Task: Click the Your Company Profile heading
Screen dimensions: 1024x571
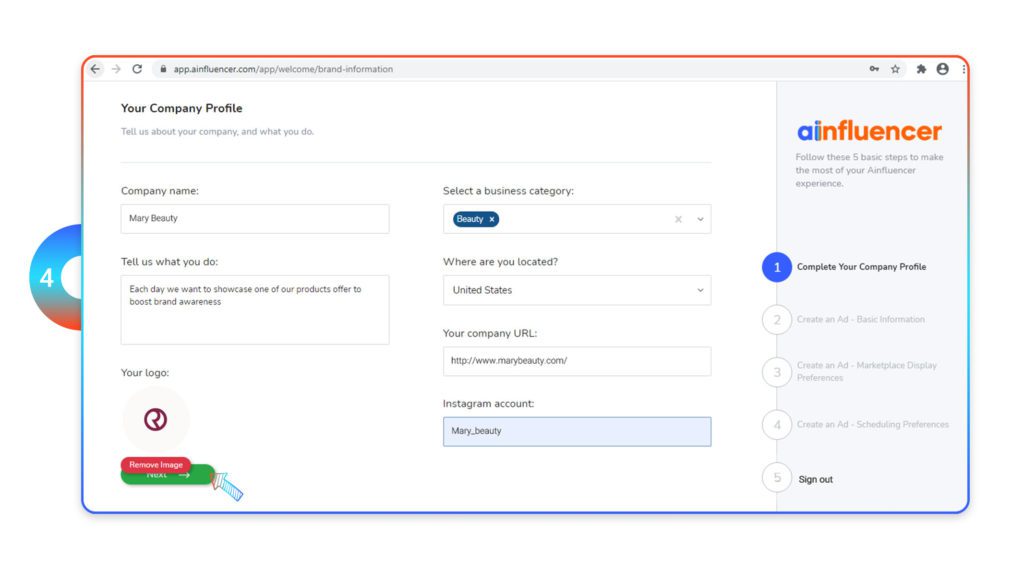Action: (182, 108)
